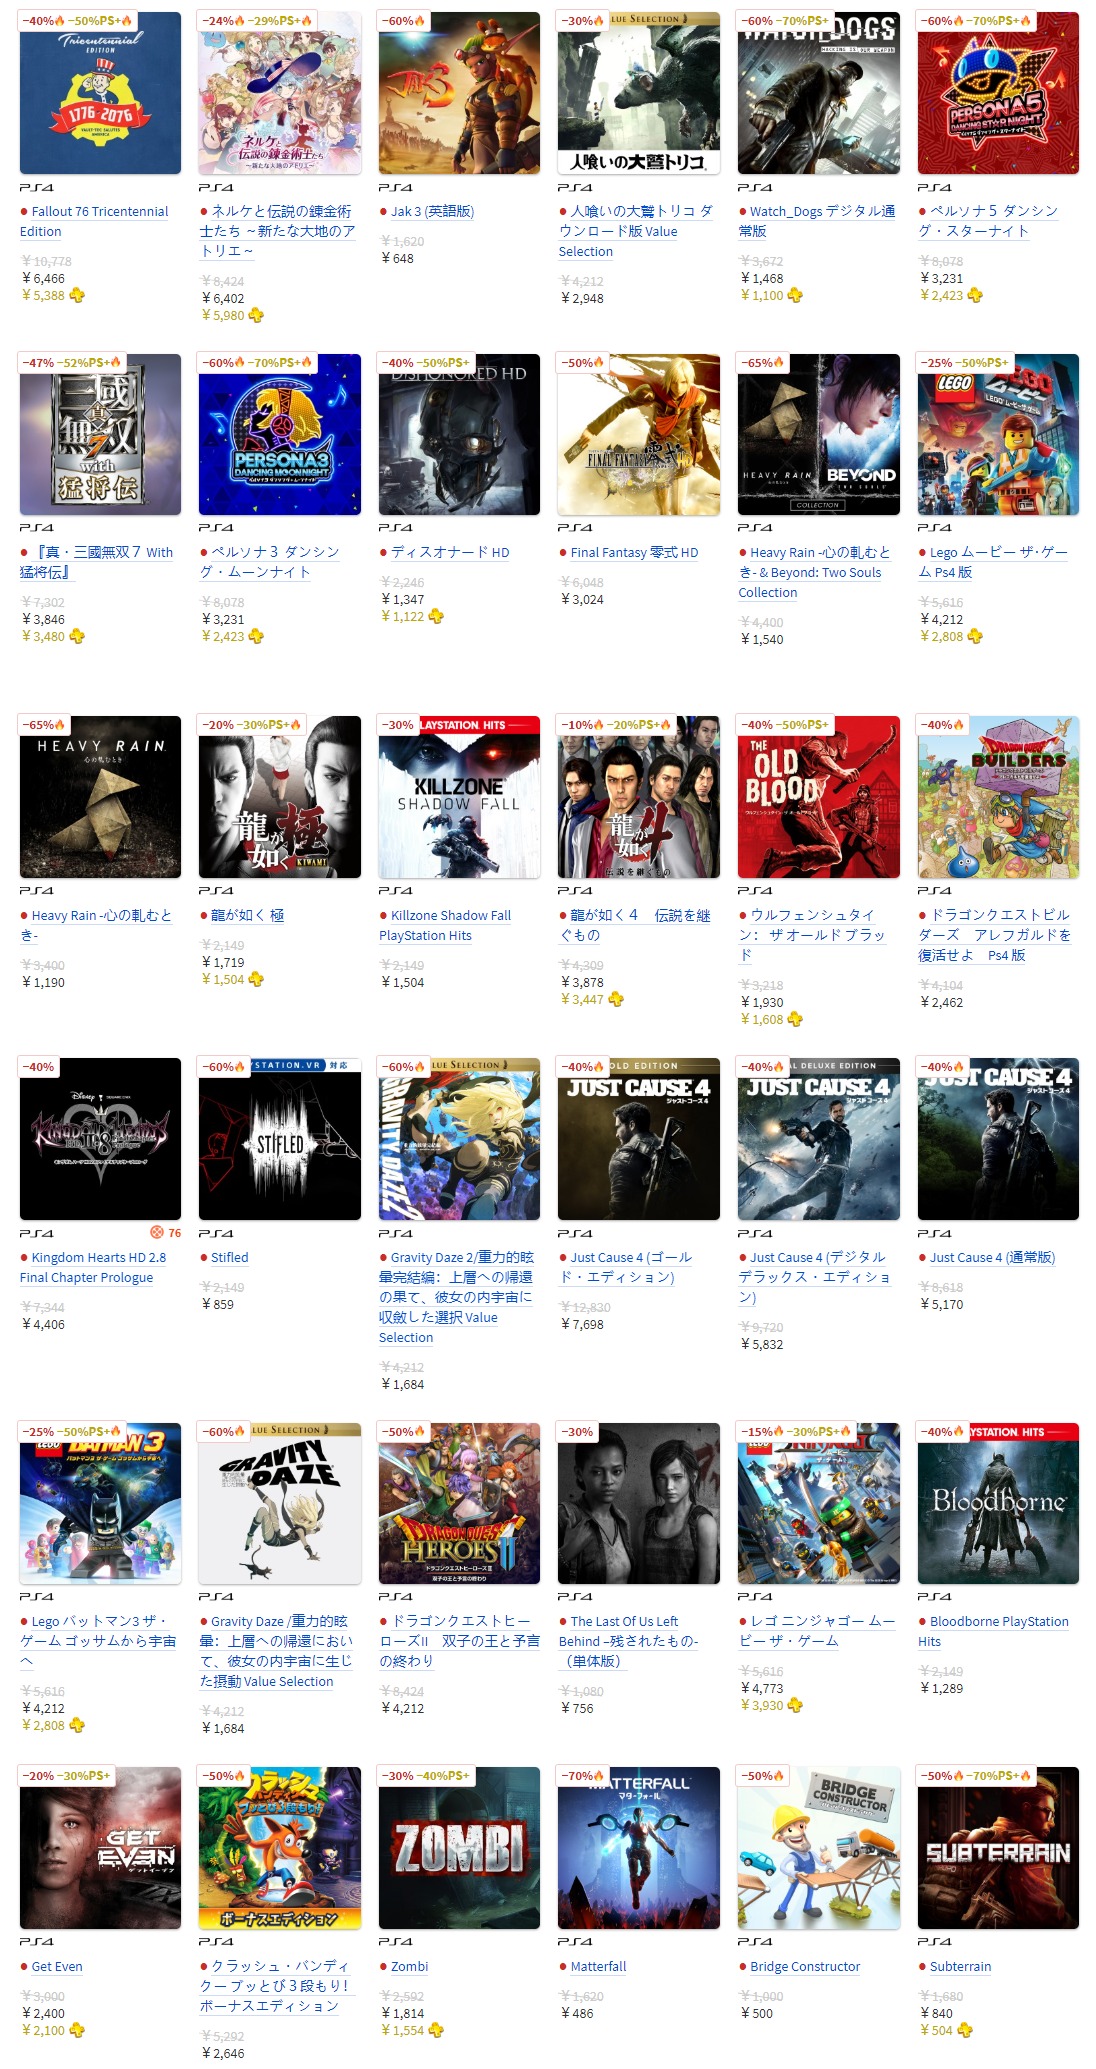This screenshot has height=2069, width=1096.
Task: Select the Zombi game cover image
Action: (459, 1848)
